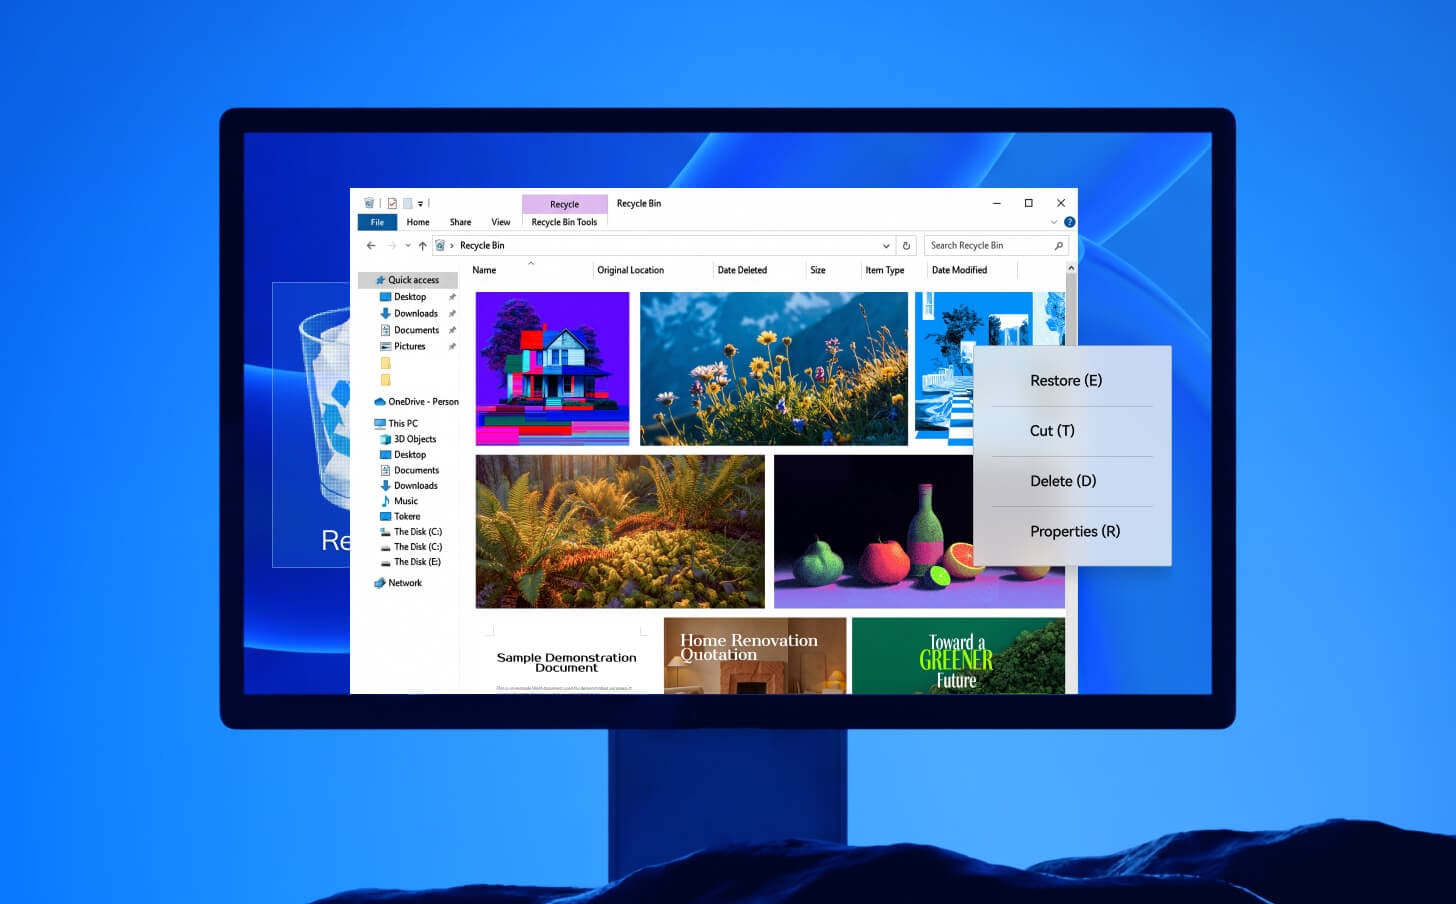
Task: Open the Customize Quick Access Toolbar arrow
Action: pos(421,204)
